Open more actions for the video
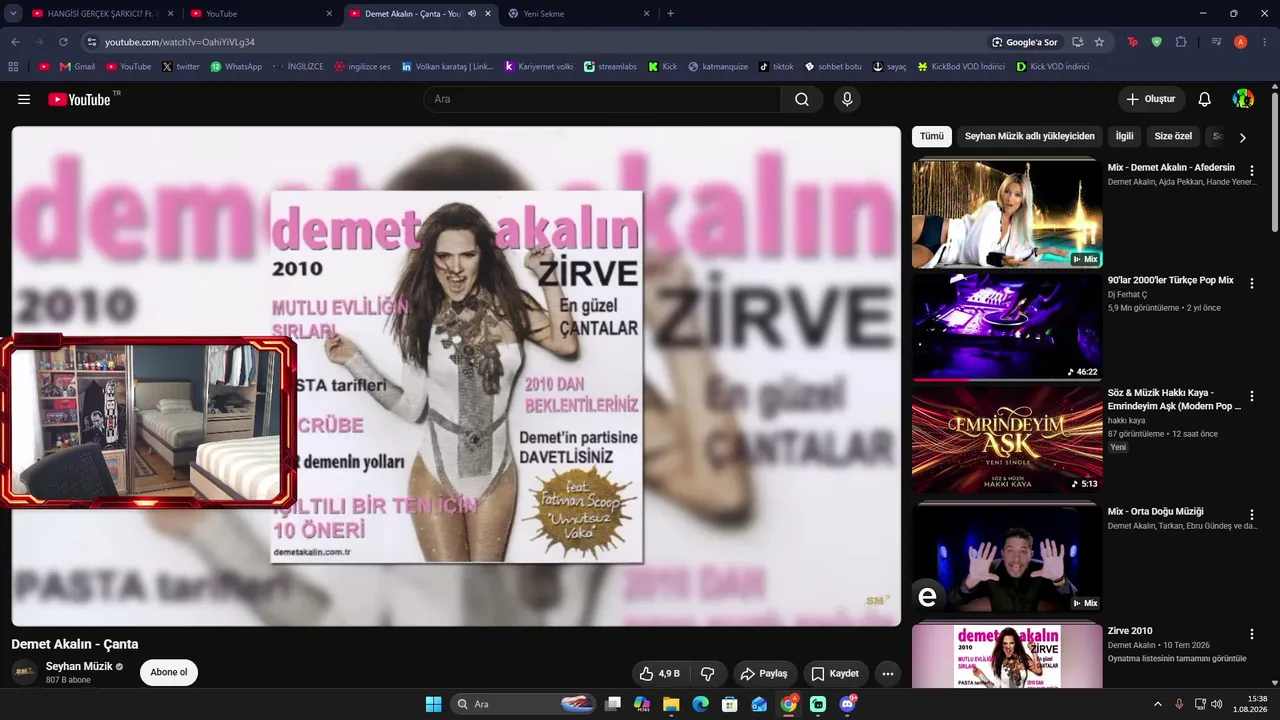Image resolution: width=1280 pixels, height=720 pixels. (888, 674)
